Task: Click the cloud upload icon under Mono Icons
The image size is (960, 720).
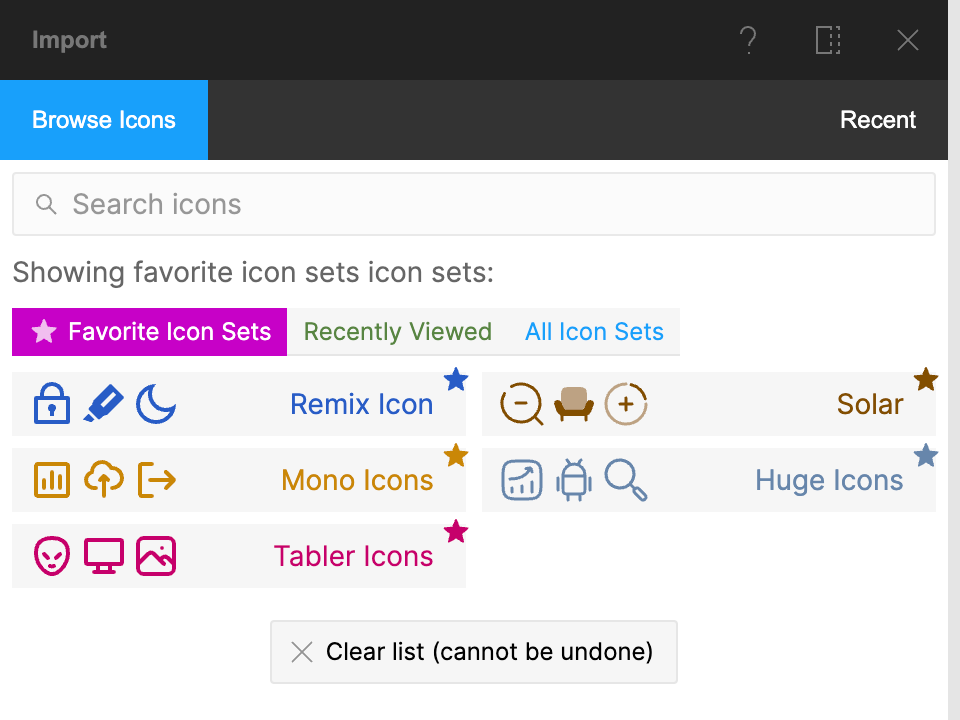Action: pos(103,480)
